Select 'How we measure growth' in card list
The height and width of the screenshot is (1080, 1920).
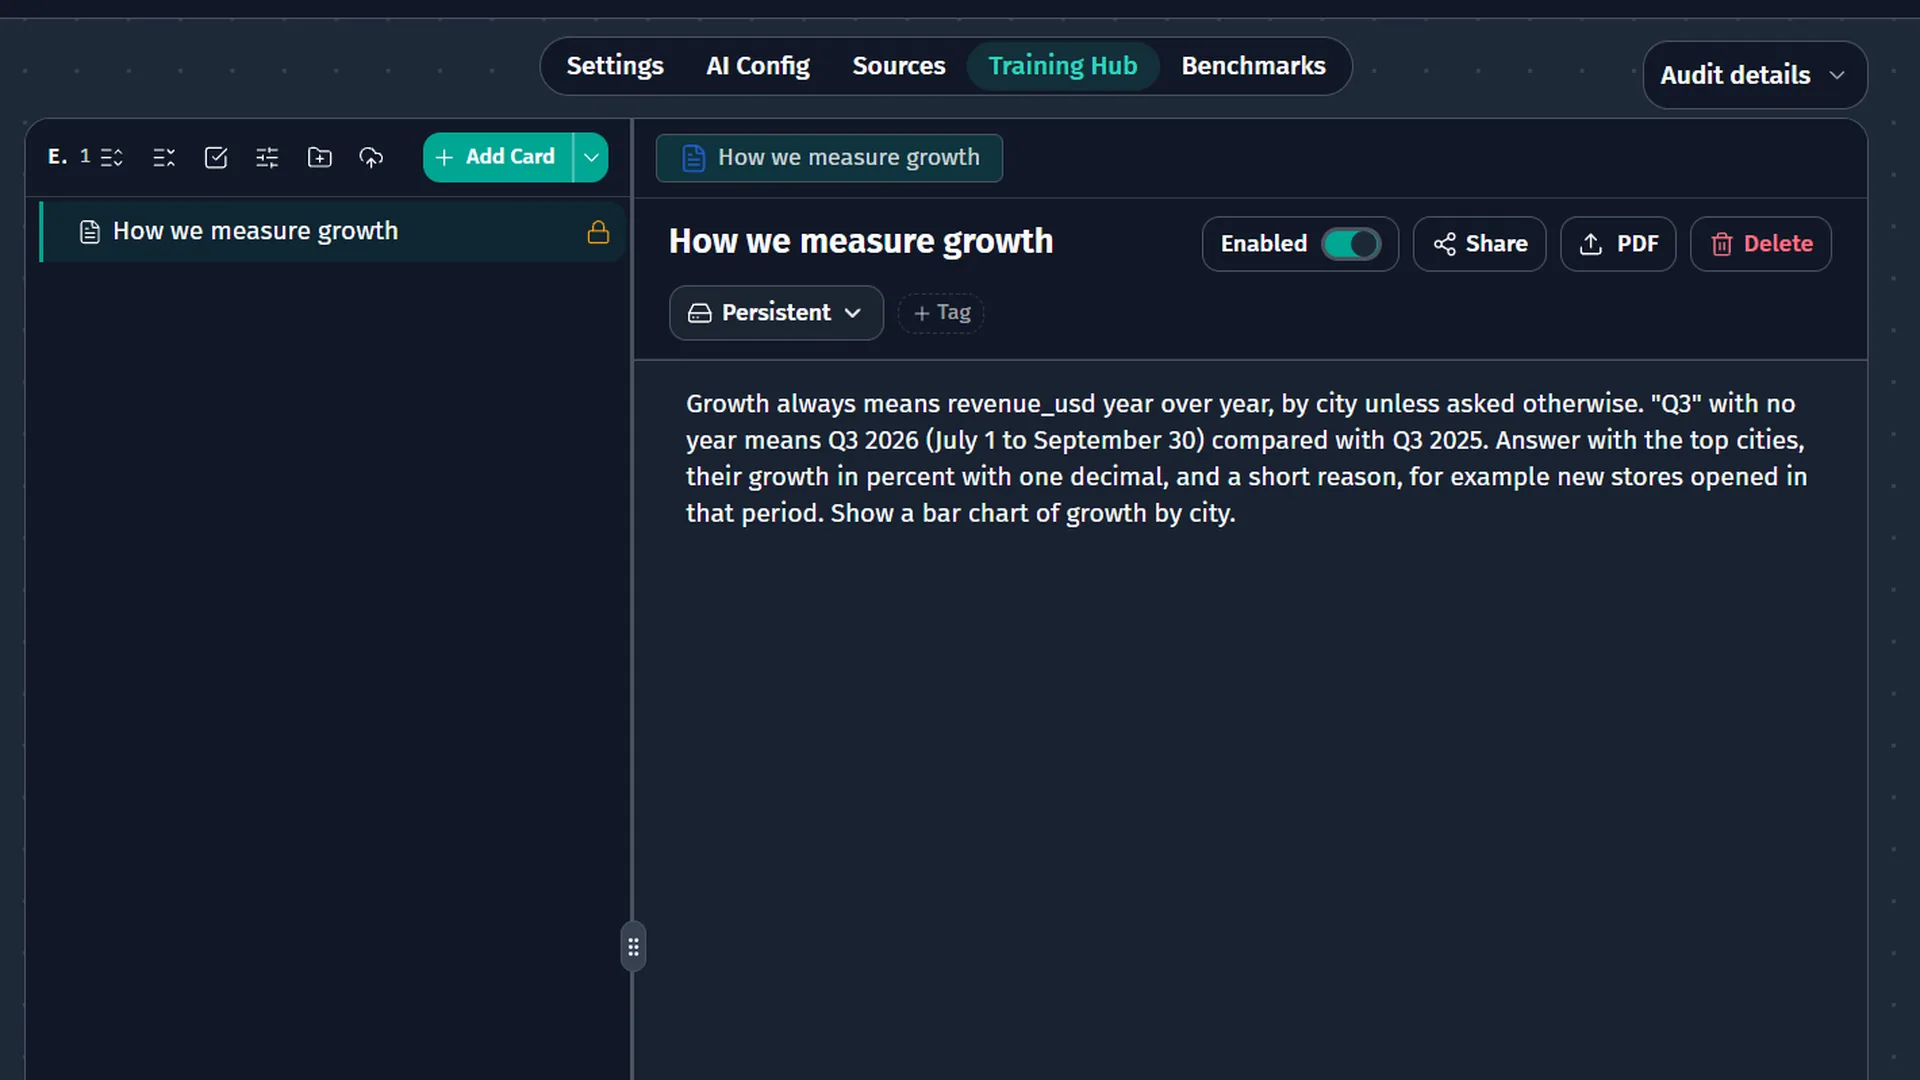click(333, 232)
